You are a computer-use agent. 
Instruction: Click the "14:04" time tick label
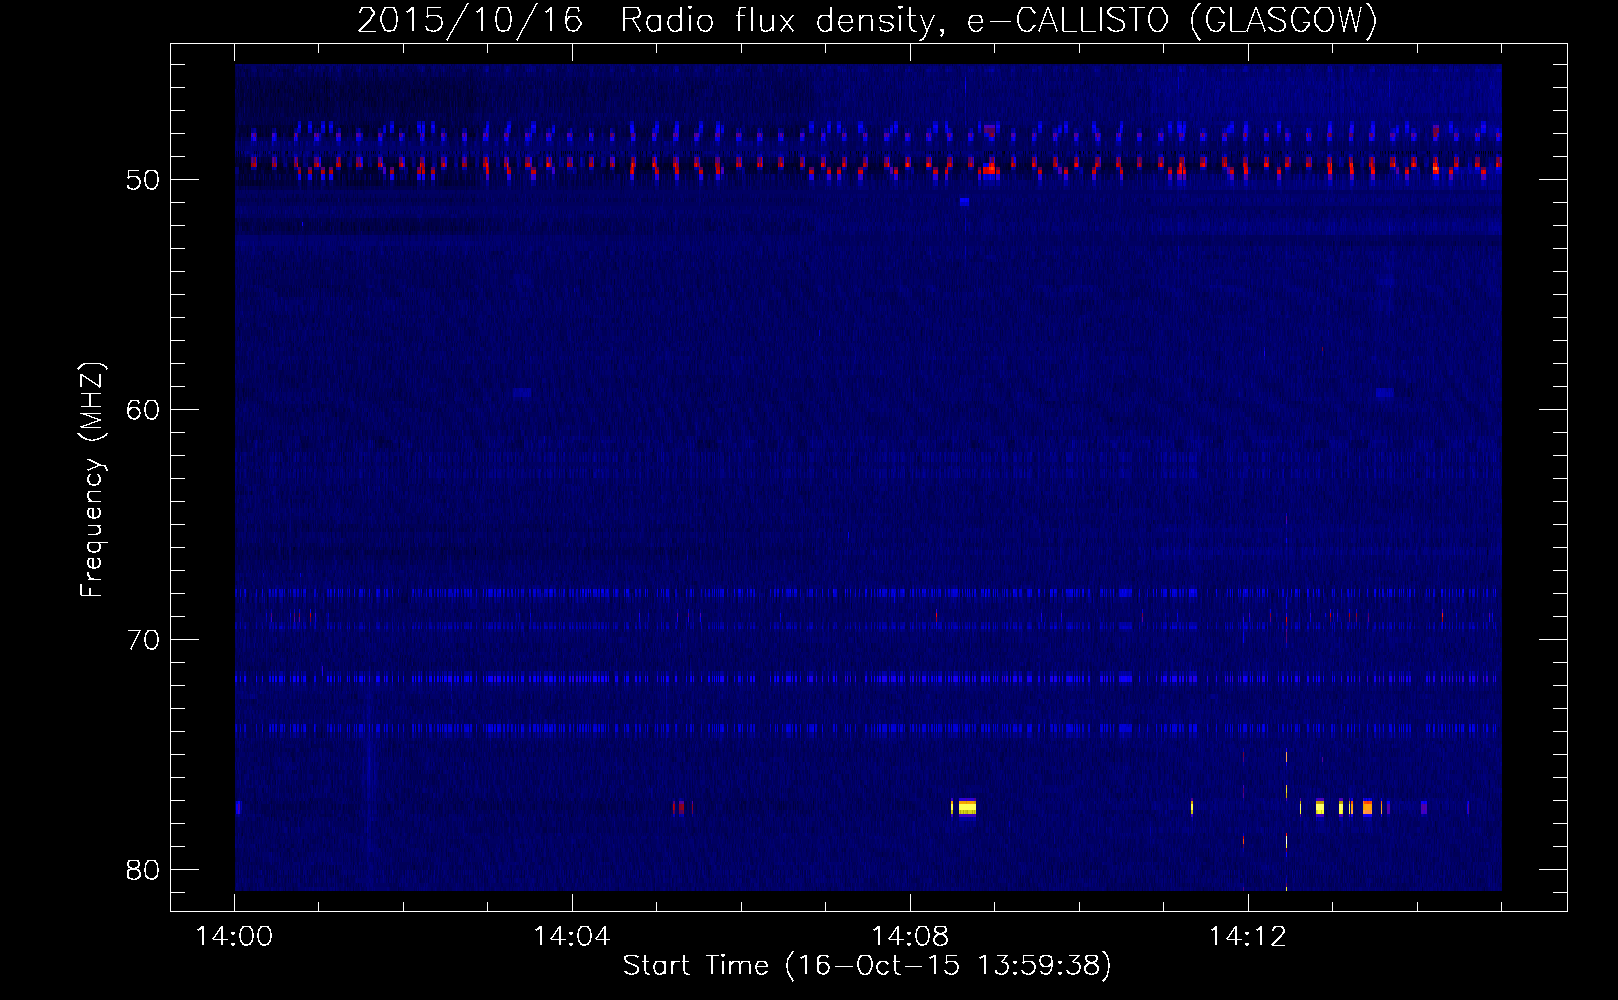pyautogui.click(x=571, y=937)
